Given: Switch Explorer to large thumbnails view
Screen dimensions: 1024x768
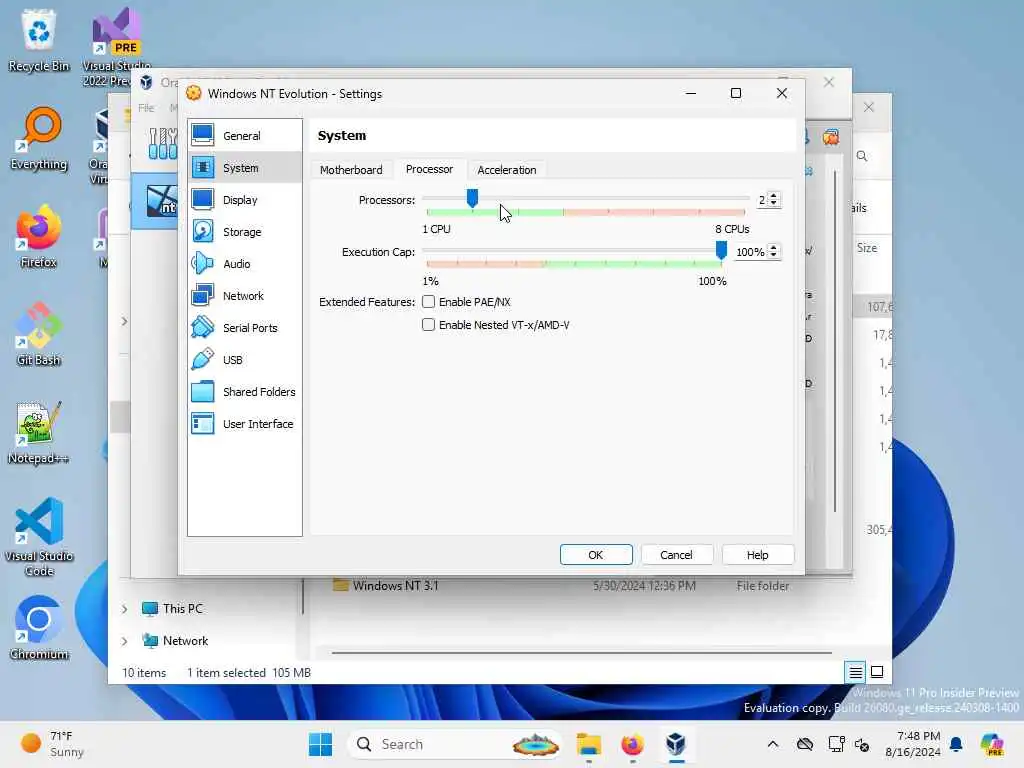Looking at the screenshot, I should (x=877, y=672).
